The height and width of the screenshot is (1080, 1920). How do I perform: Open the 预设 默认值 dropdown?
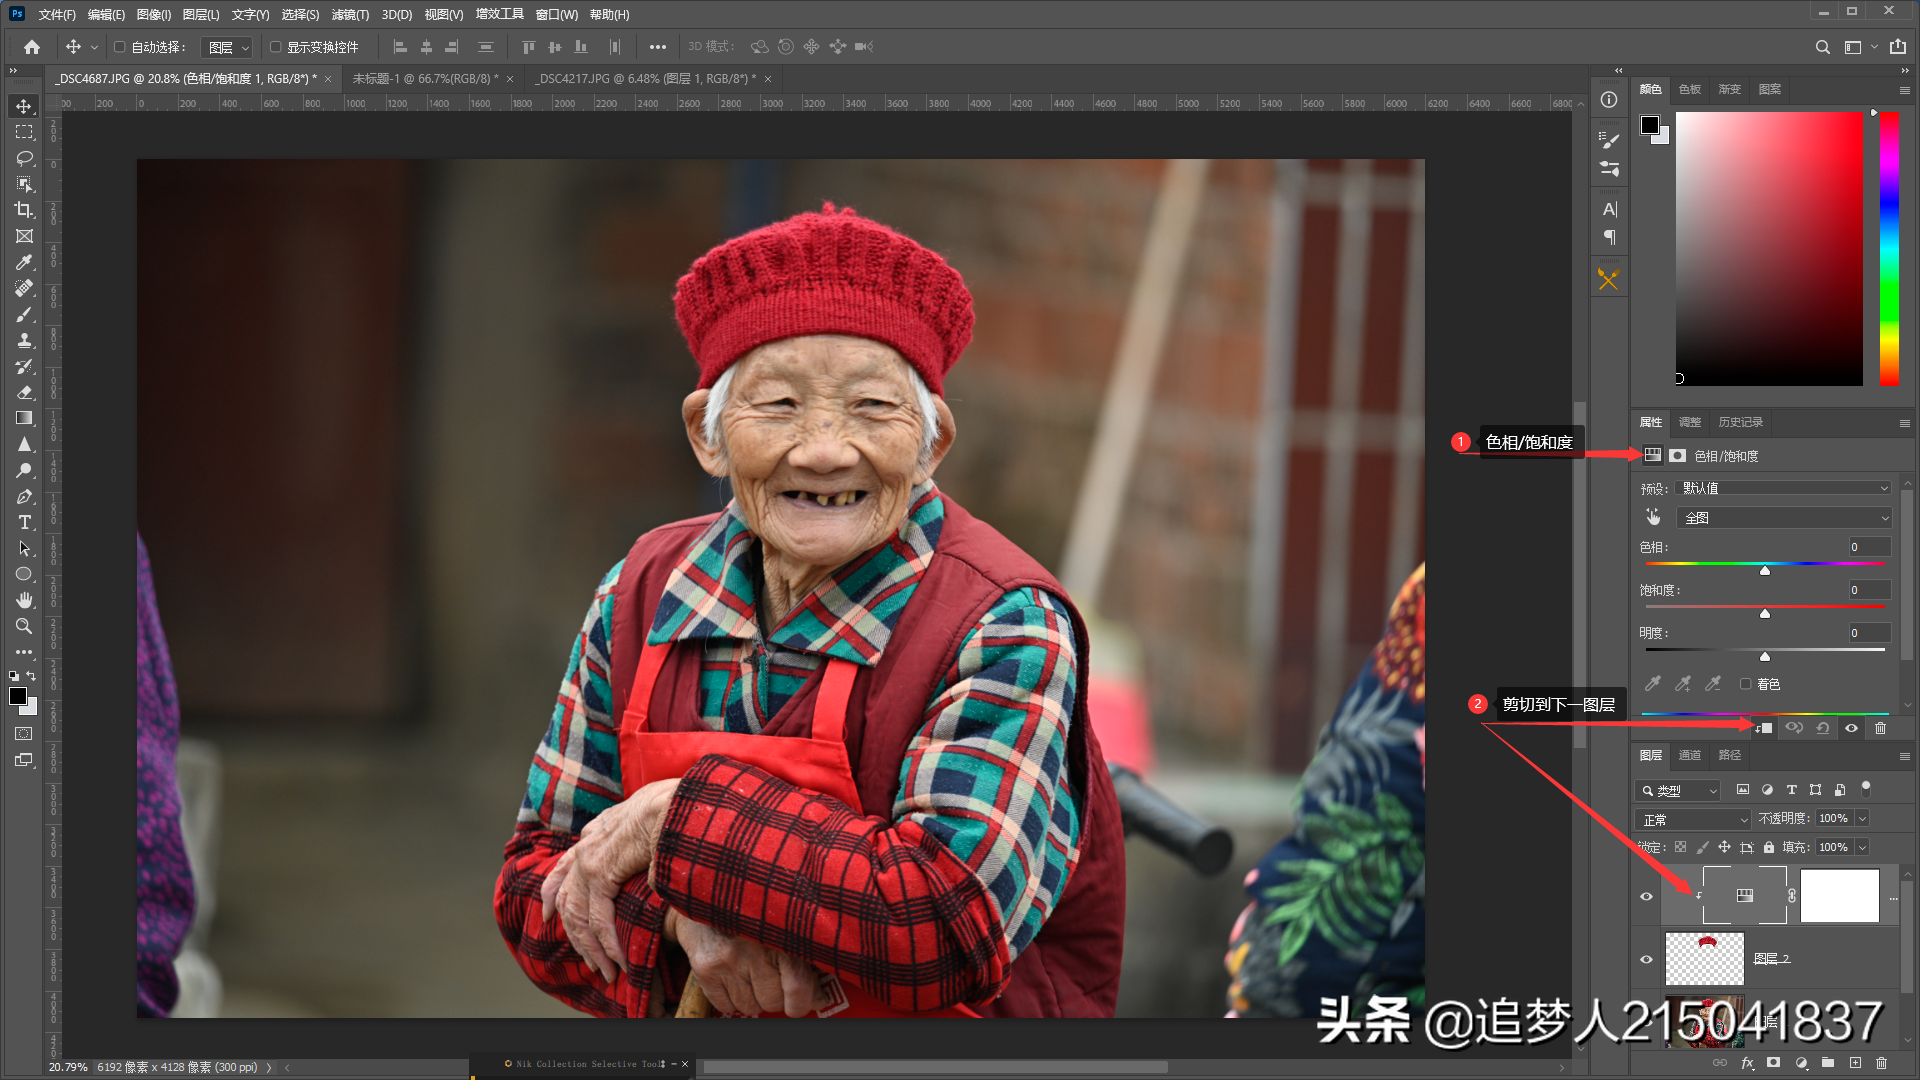pos(1784,488)
